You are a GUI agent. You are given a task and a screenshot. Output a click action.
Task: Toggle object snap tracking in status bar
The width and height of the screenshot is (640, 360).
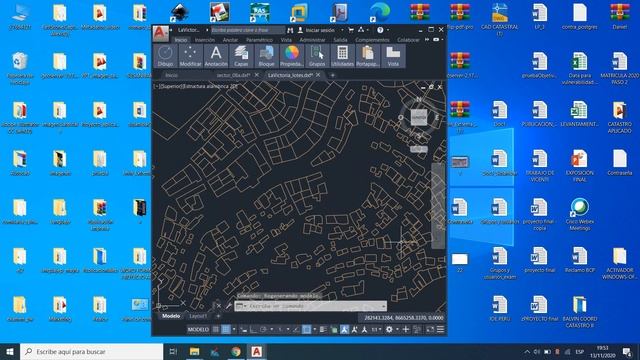(296, 329)
